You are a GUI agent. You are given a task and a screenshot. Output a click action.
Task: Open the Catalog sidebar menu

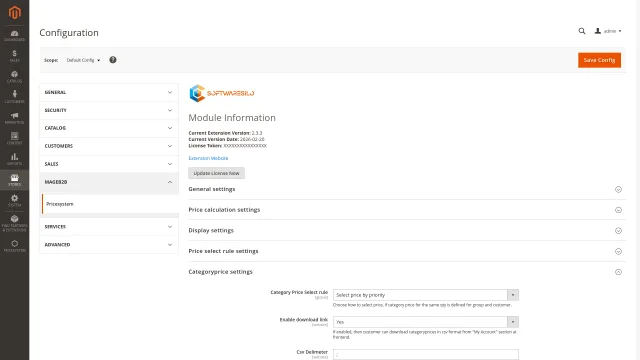coord(14,77)
